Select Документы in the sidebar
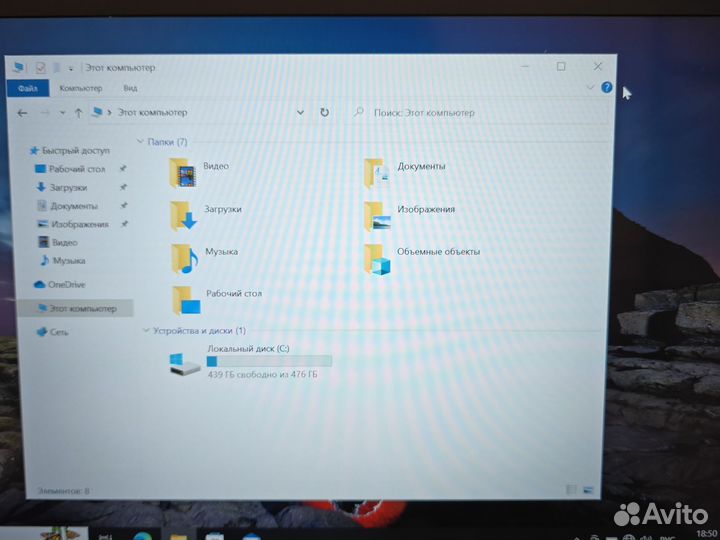Viewport: 720px width, 540px height. [x=67, y=206]
